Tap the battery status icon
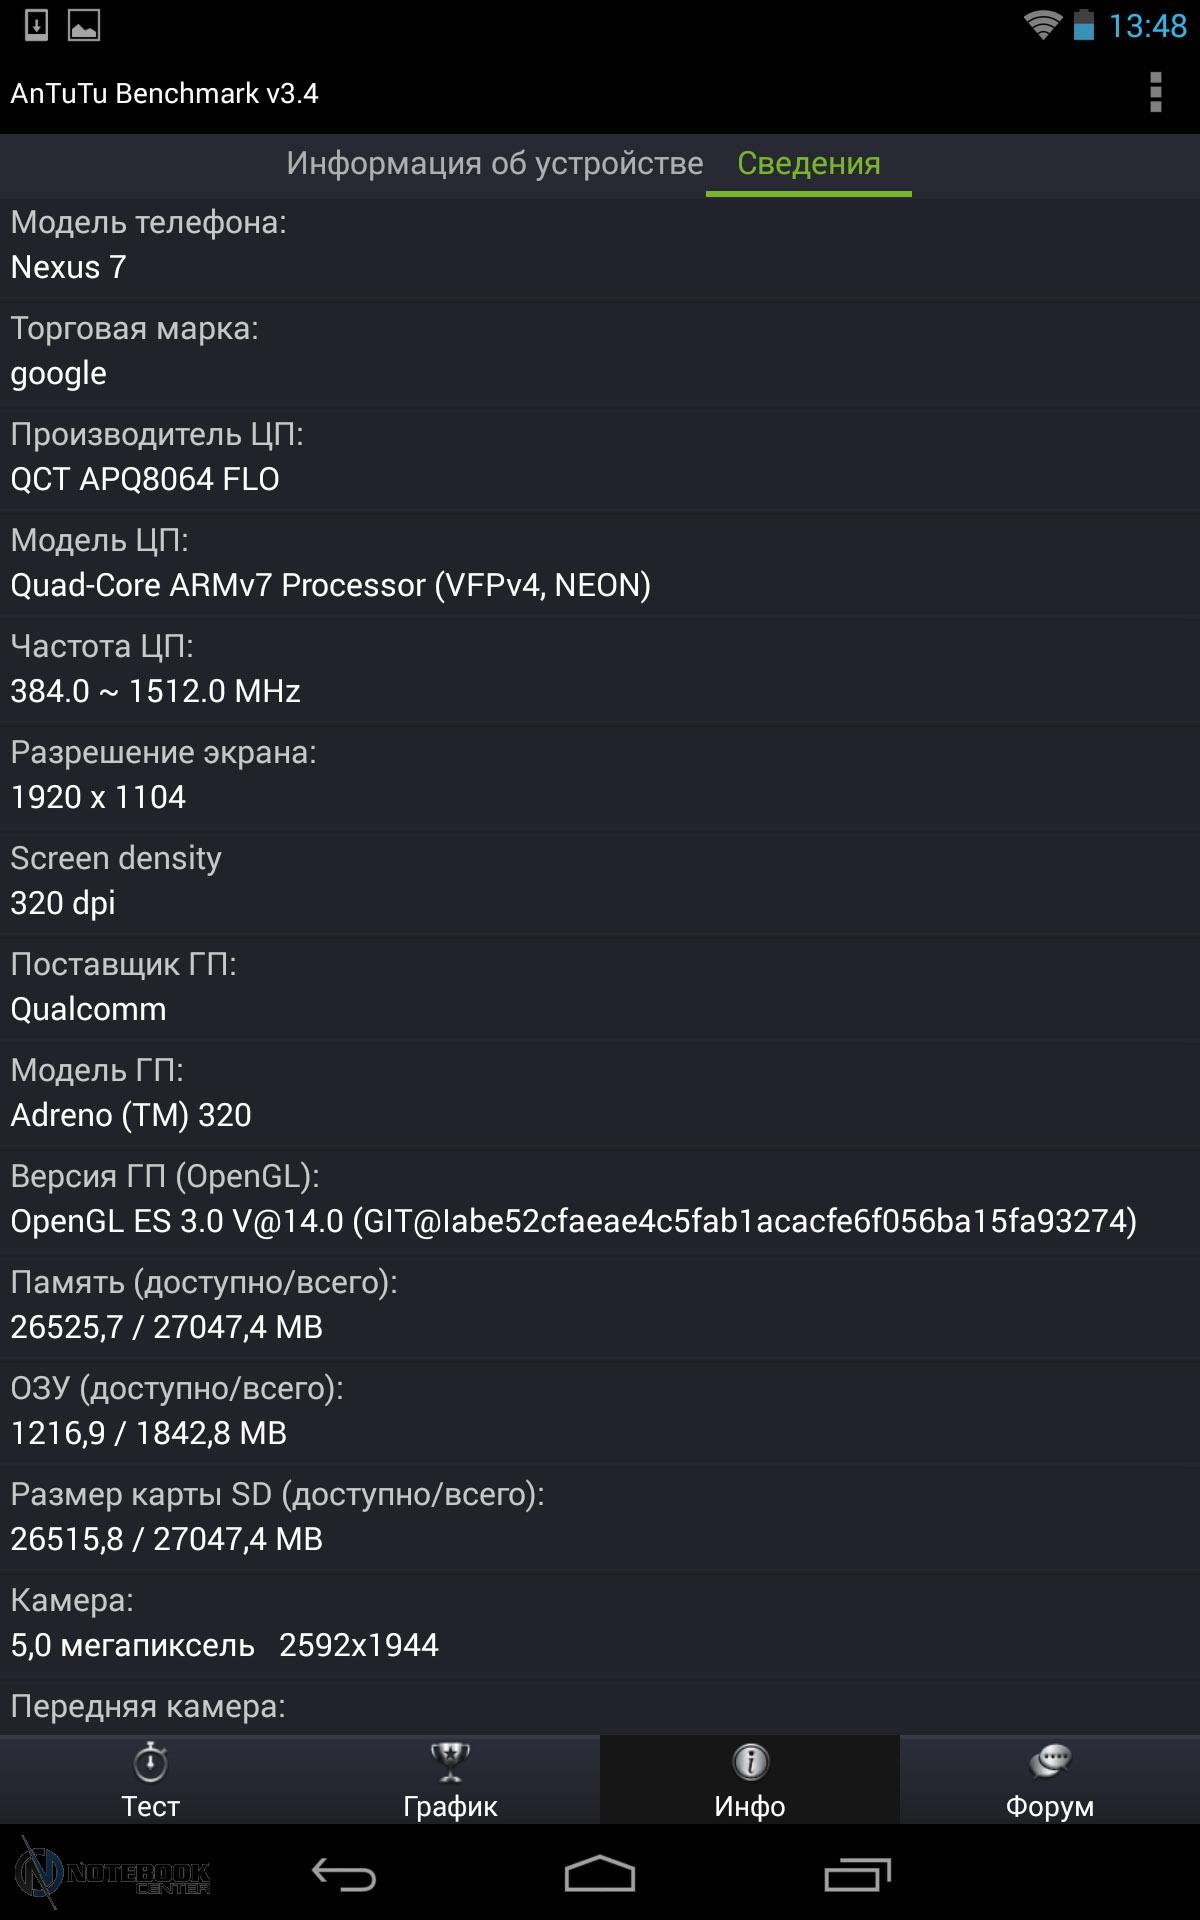 [x=1084, y=25]
